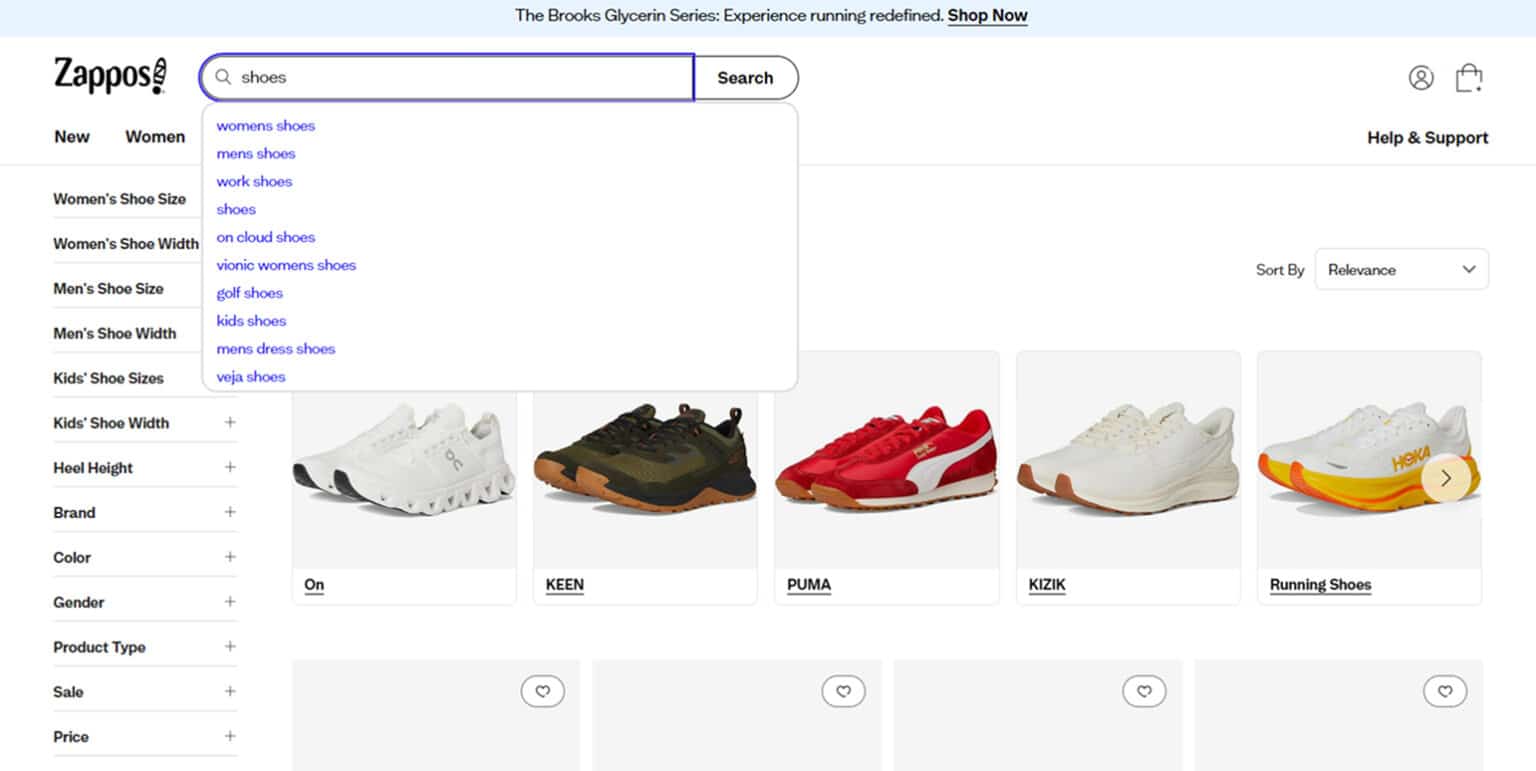Open the Women navigation menu
Viewport: 1536px width, 771px height.
tap(155, 137)
